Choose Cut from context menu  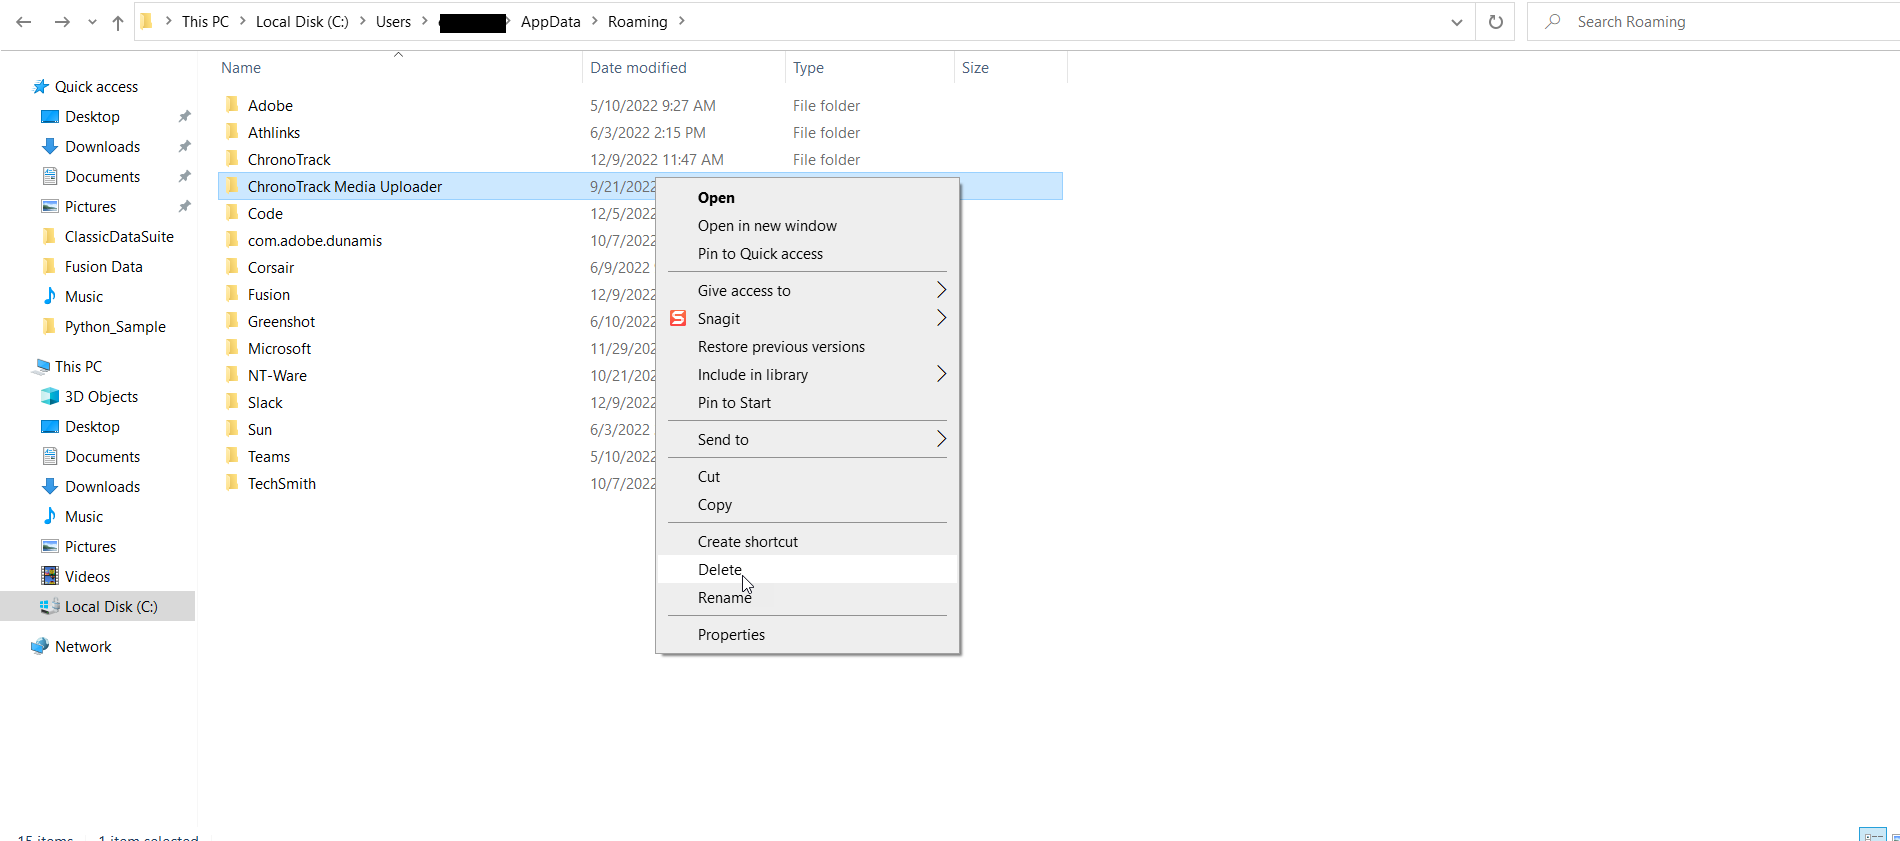point(807,477)
